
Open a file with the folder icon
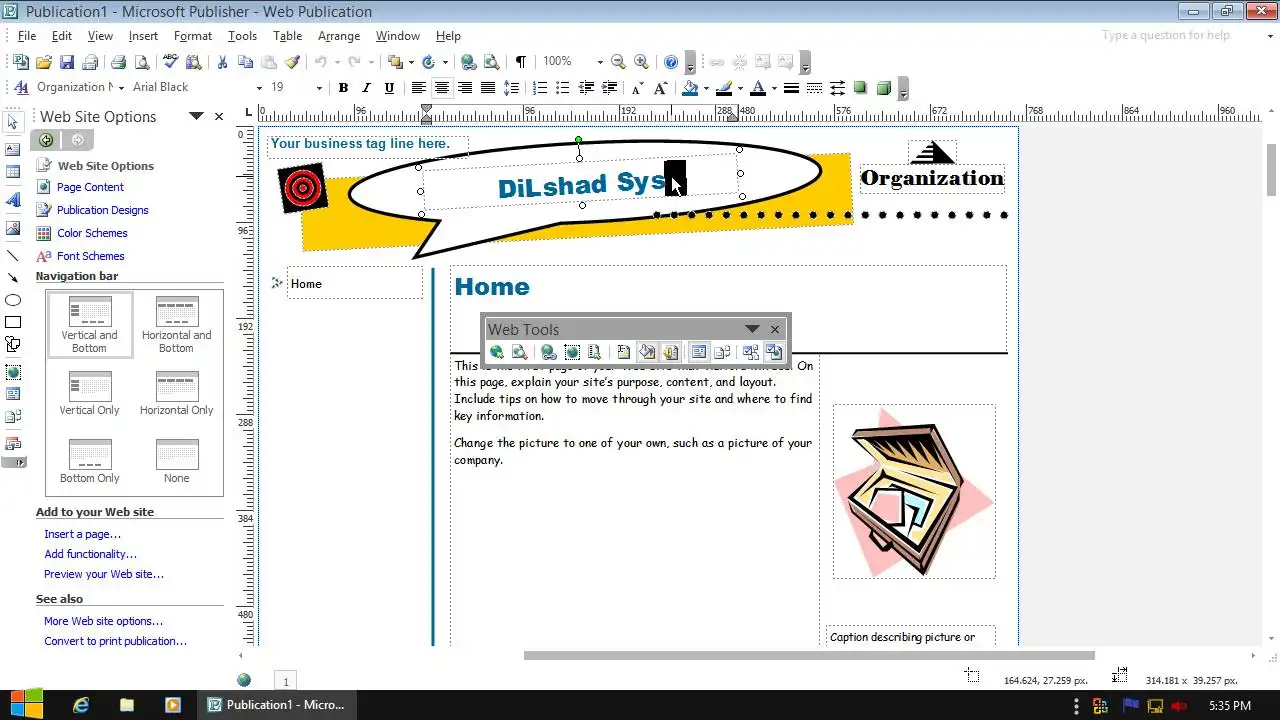pyautogui.click(x=43, y=62)
